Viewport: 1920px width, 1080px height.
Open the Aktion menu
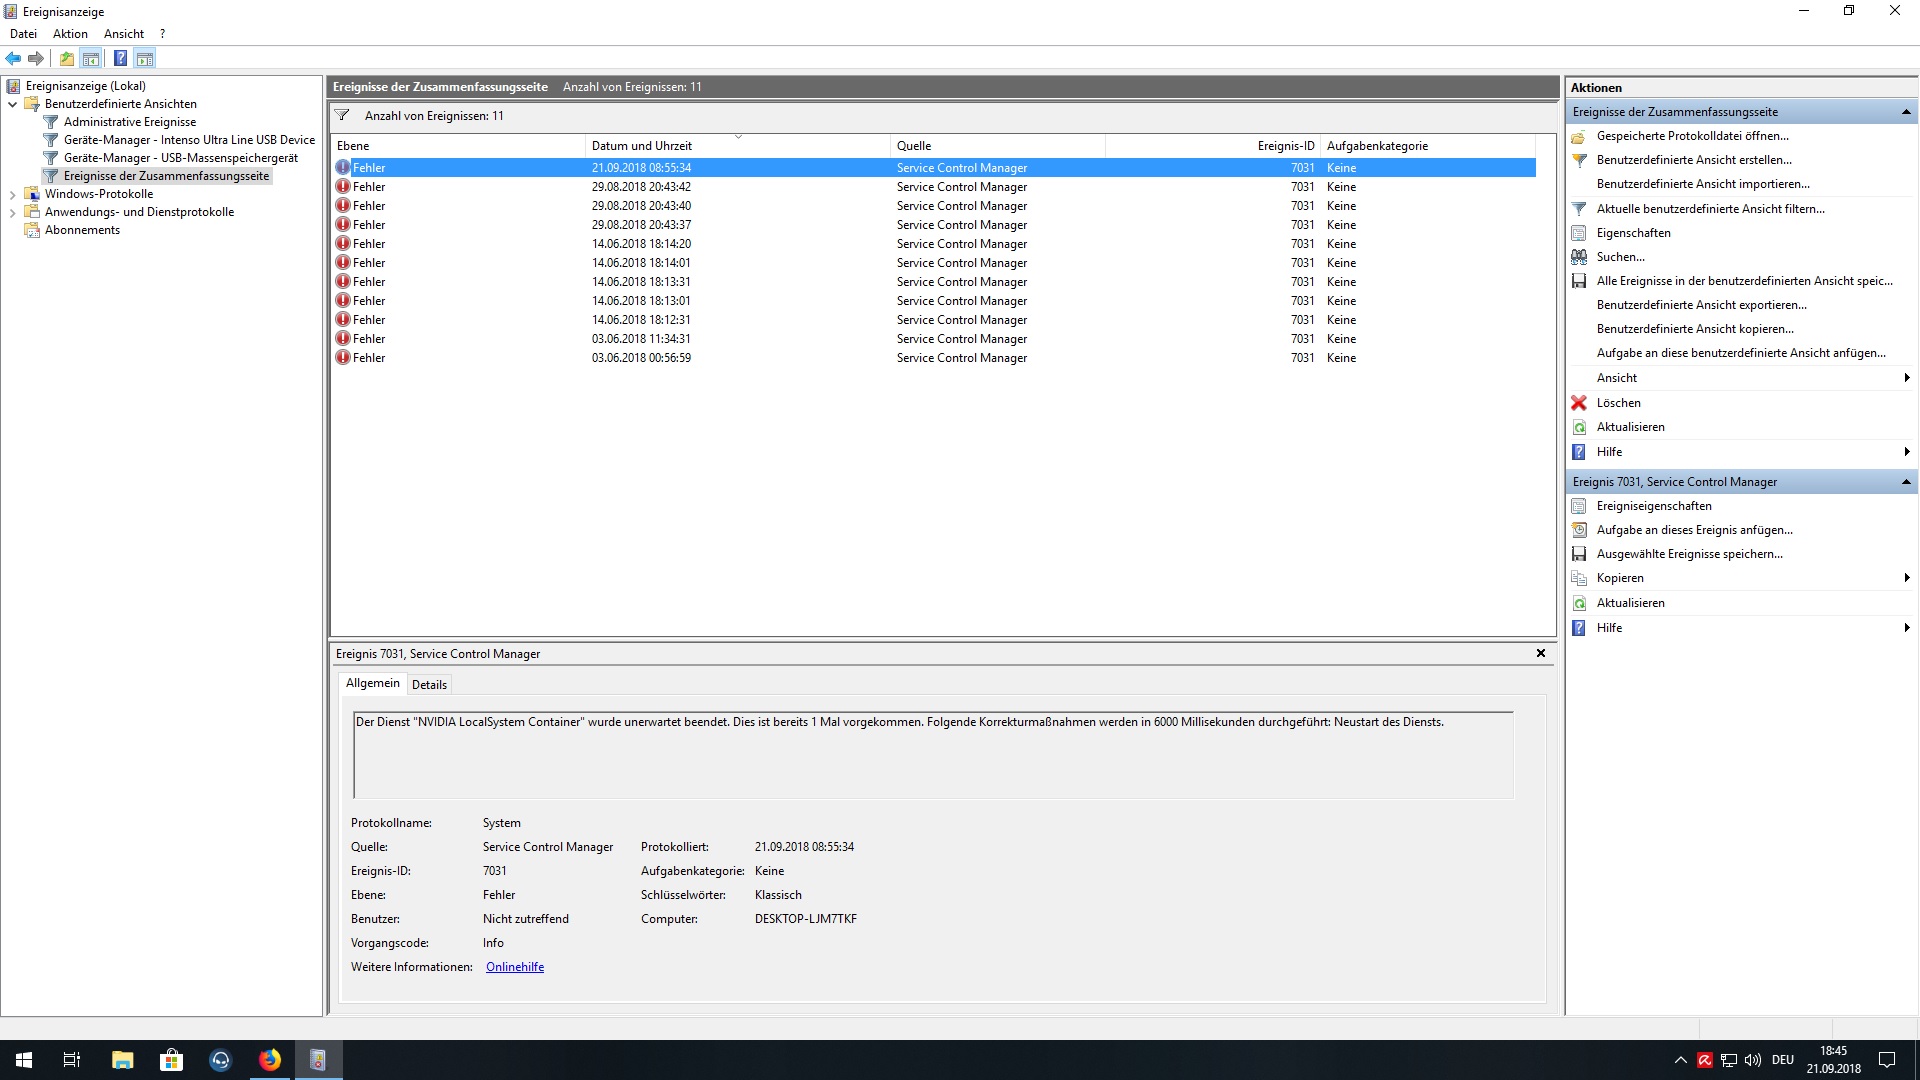coord(70,34)
